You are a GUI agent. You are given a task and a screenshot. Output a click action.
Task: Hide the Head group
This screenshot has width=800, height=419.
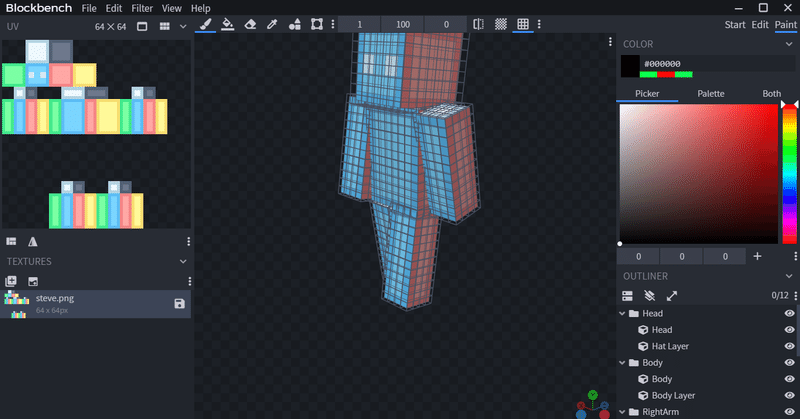(789, 313)
